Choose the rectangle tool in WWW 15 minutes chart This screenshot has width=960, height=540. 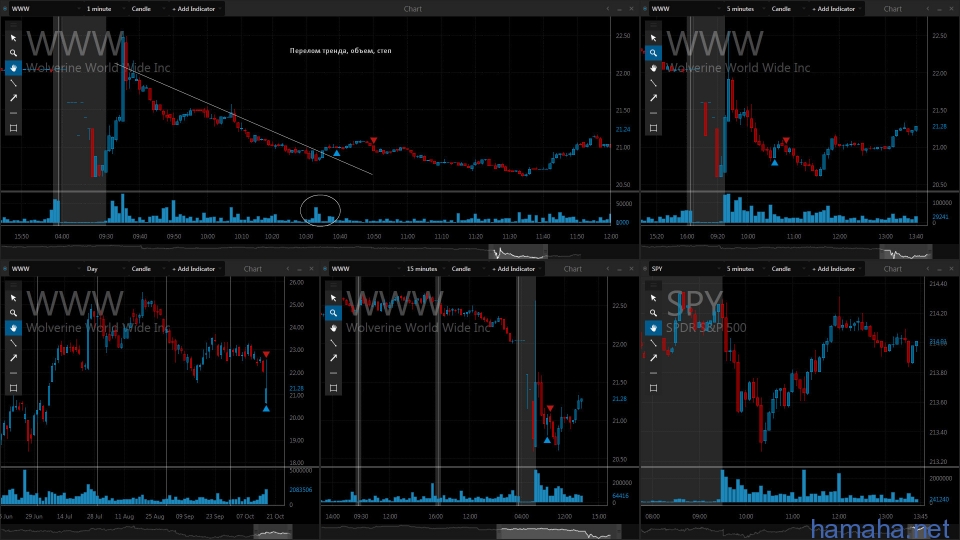coord(333,388)
